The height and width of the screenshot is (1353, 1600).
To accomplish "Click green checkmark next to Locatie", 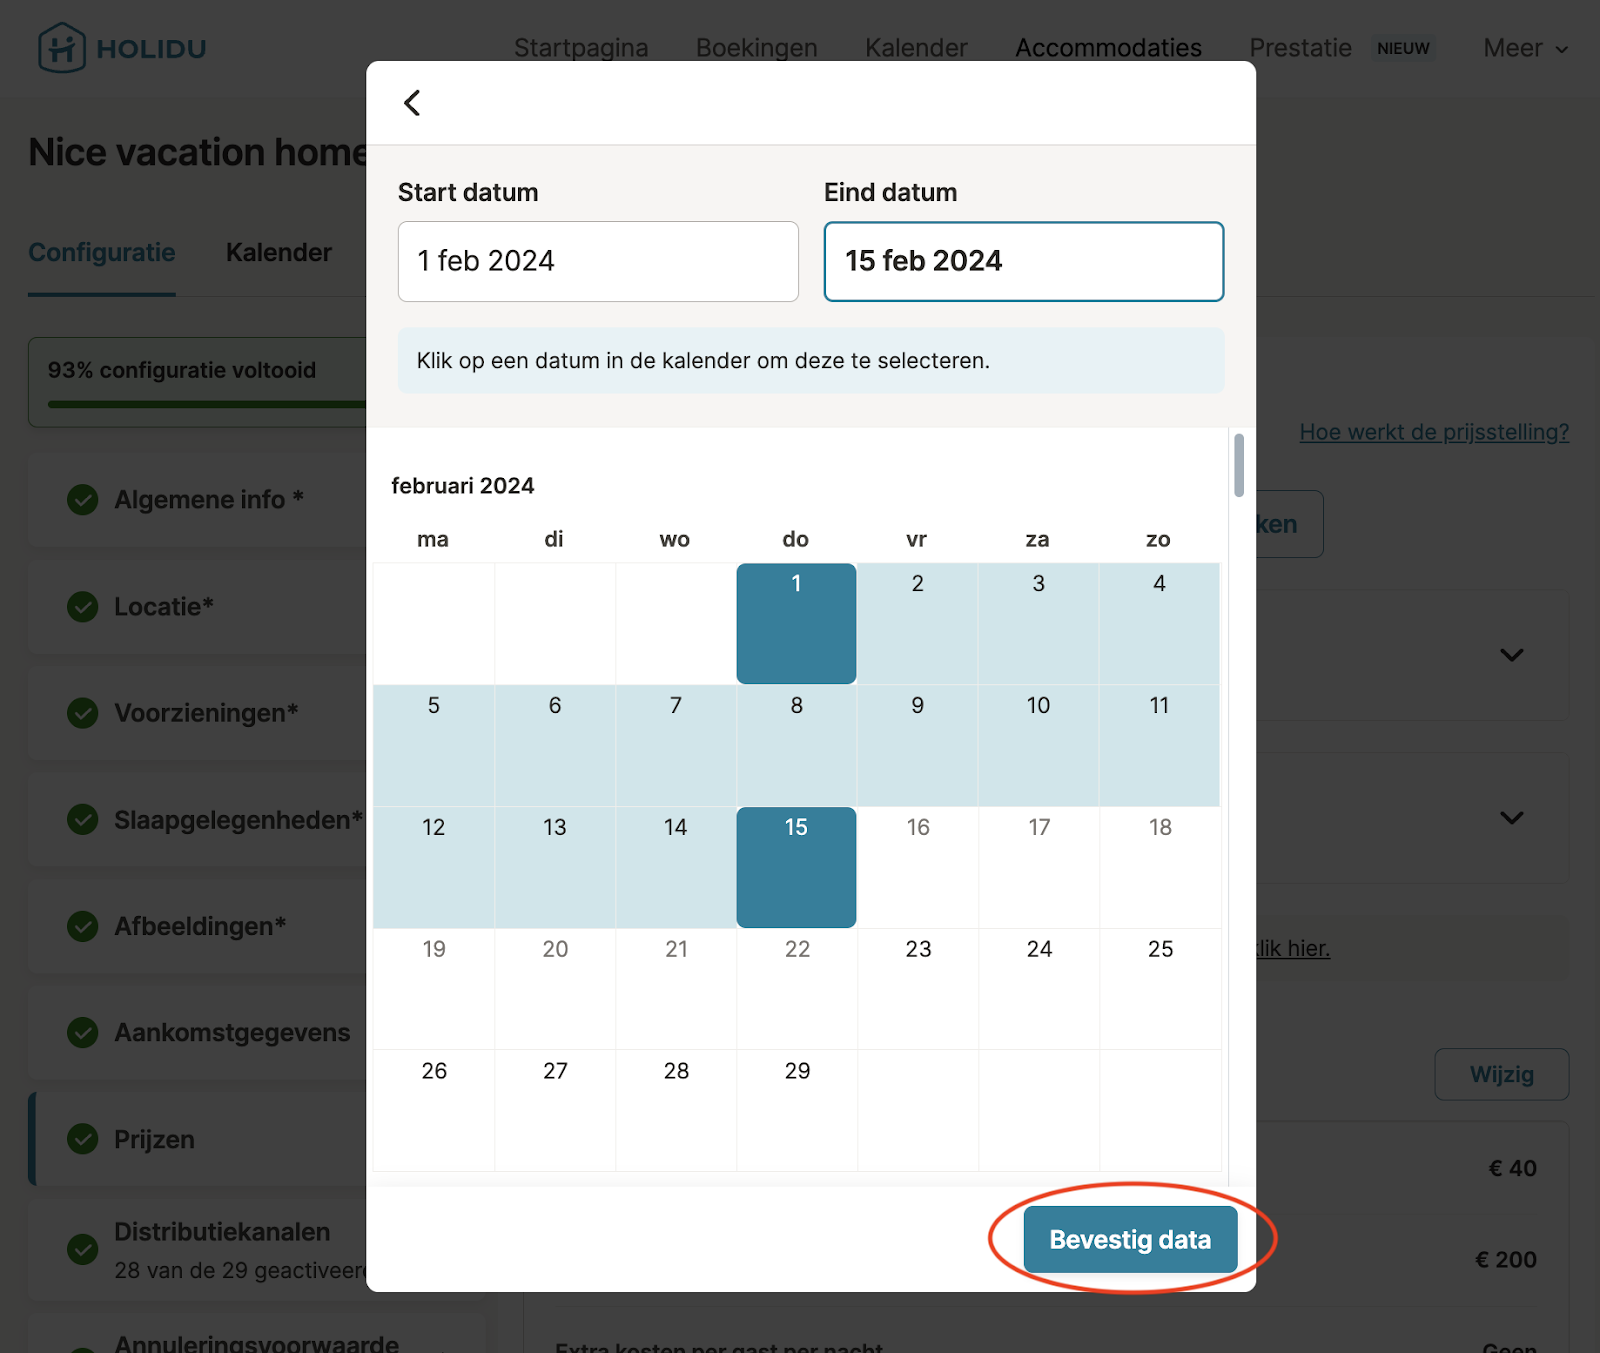I will click(82, 606).
